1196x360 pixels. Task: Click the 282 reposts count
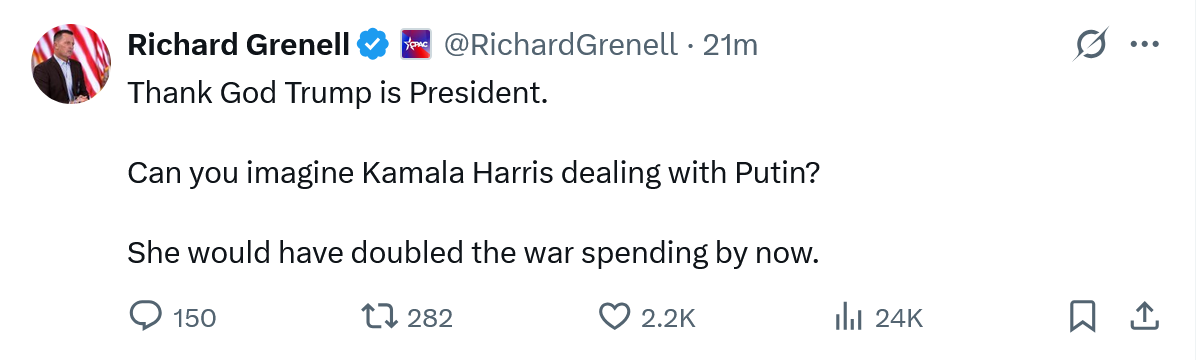[x=430, y=317]
